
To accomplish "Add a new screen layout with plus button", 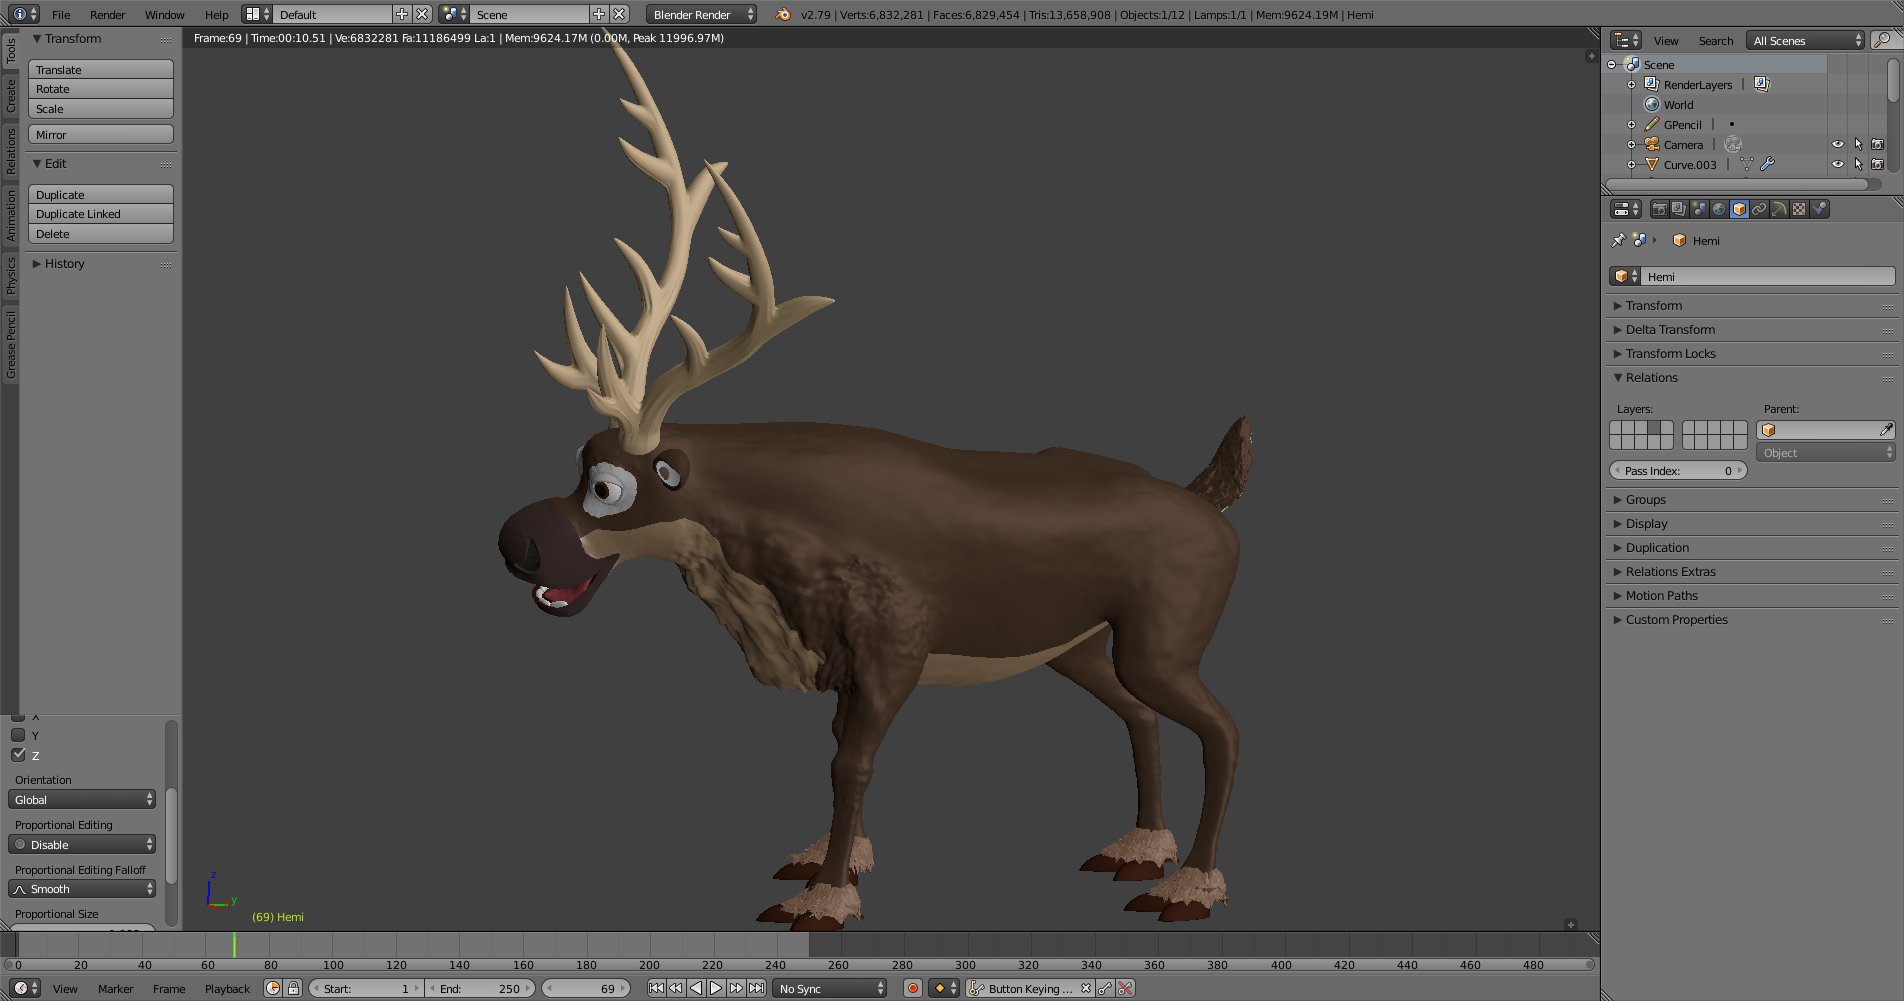I will (402, 14).
